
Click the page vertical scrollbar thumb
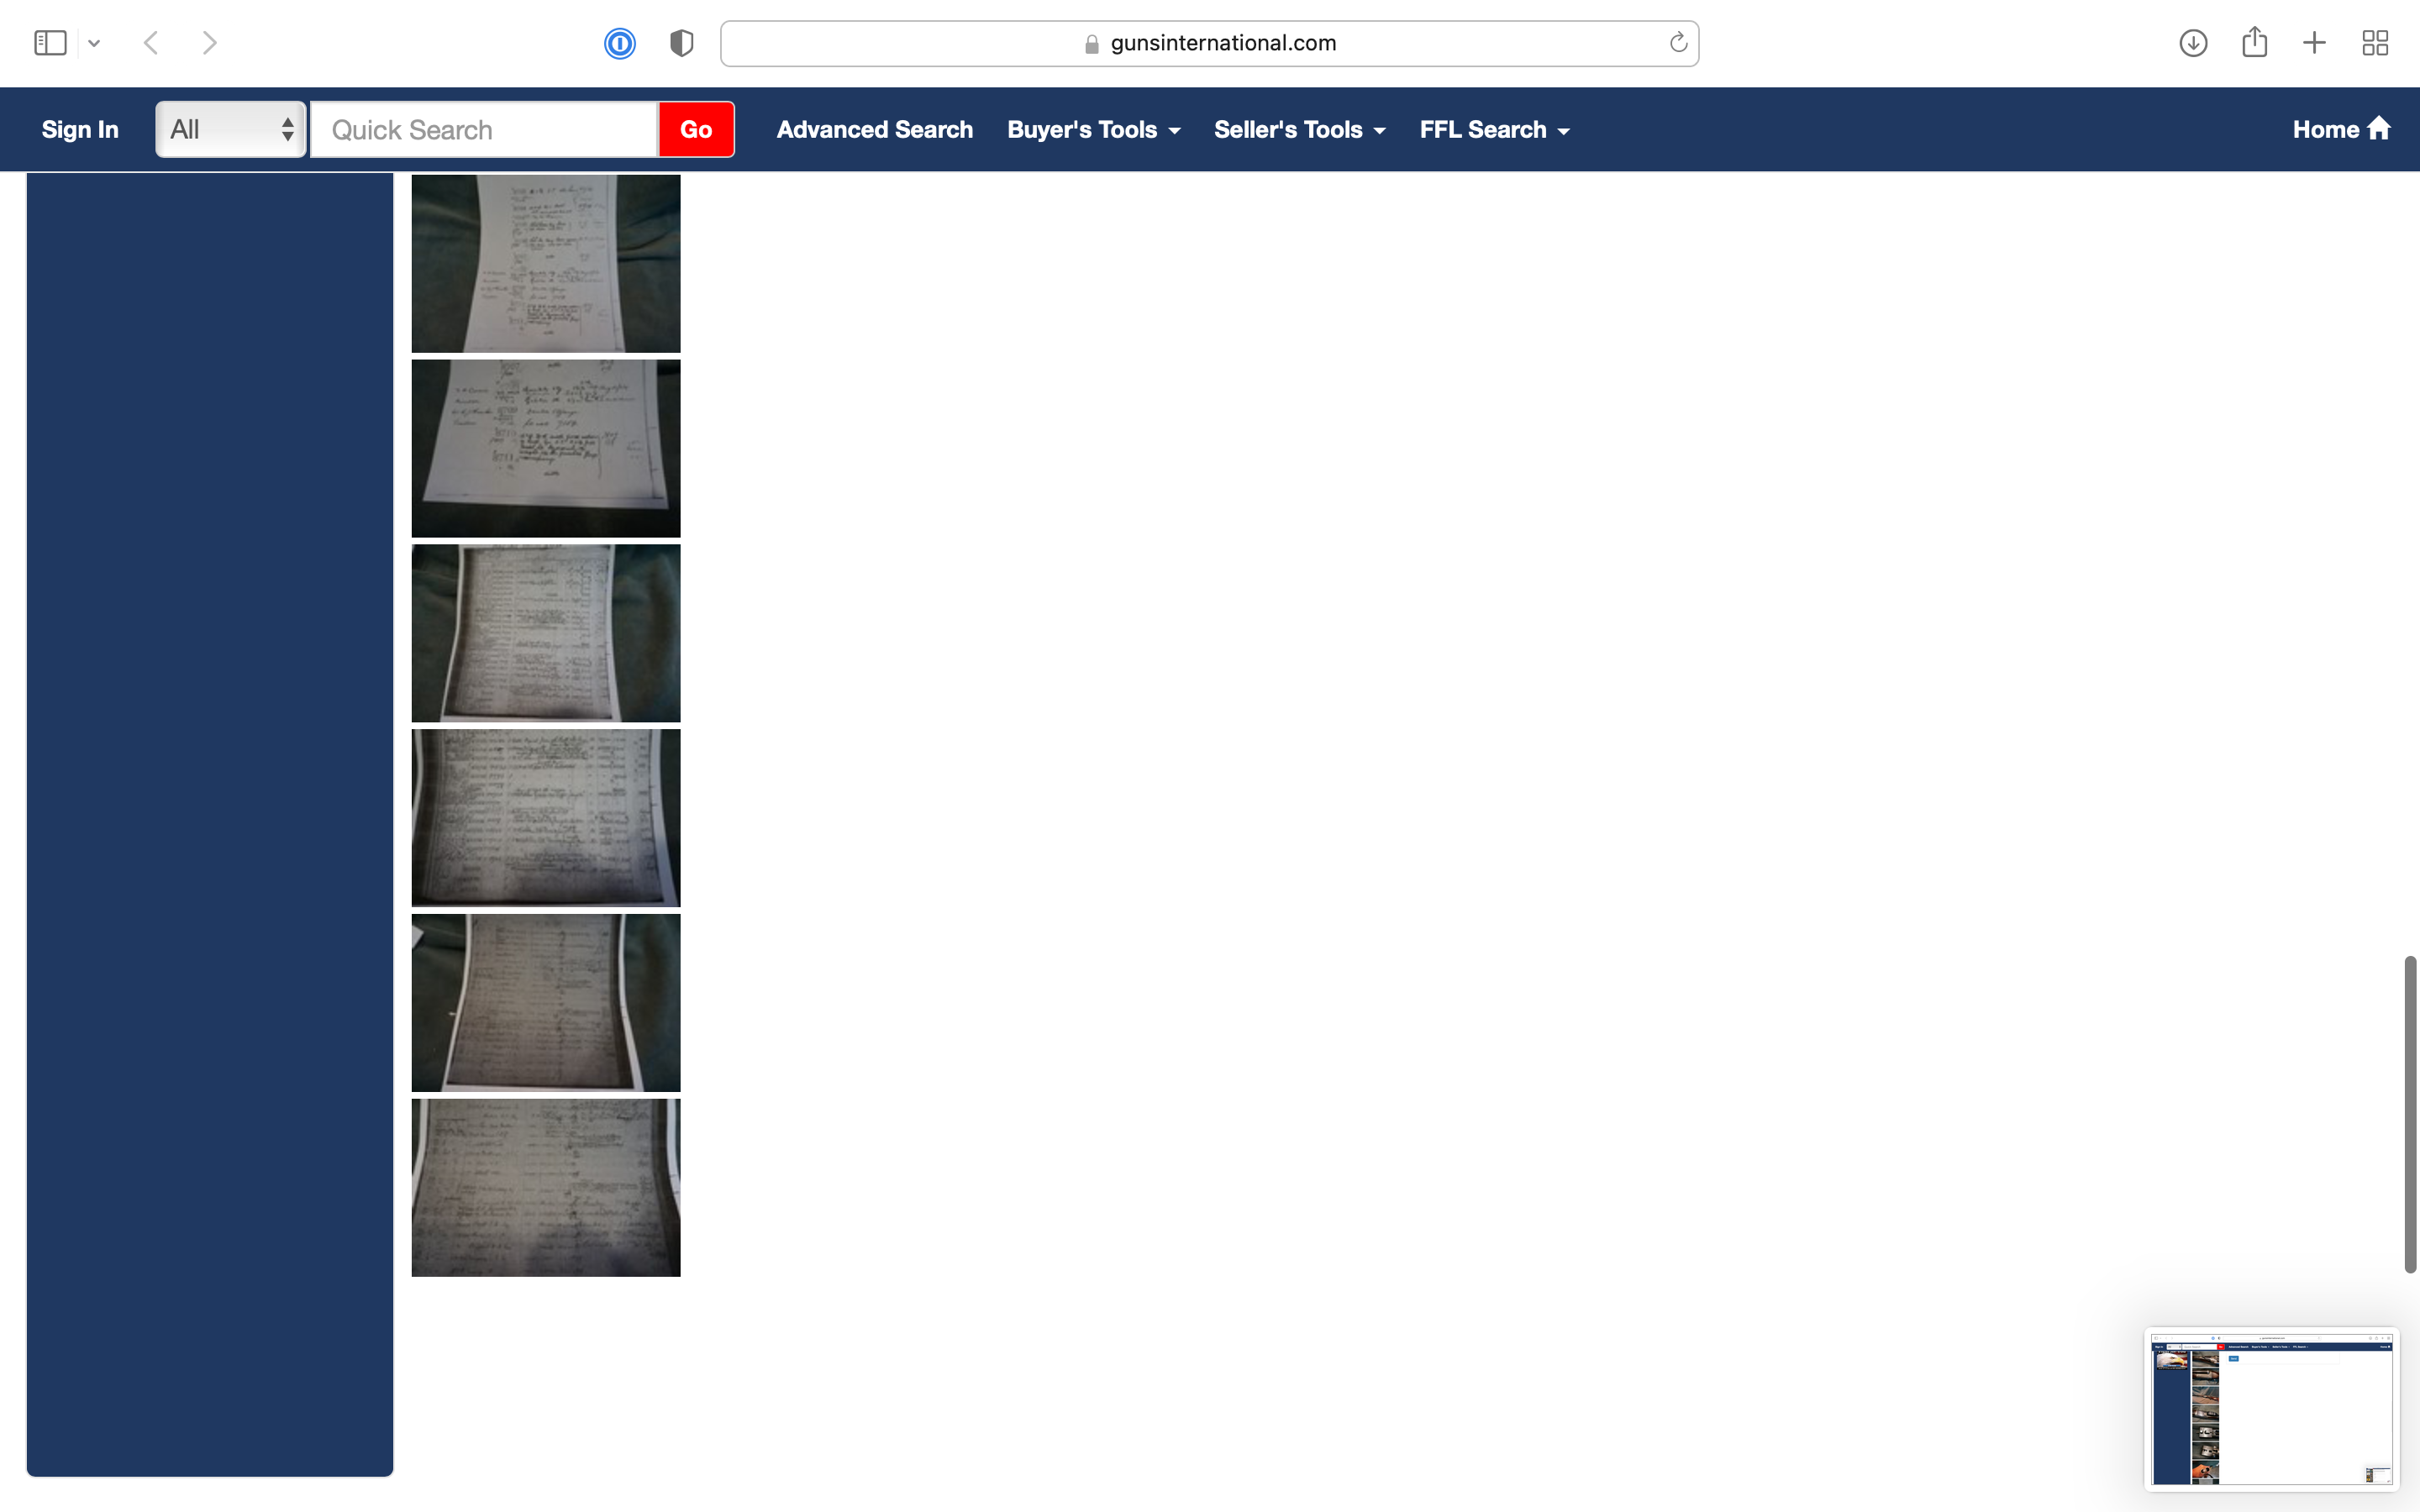pos(2410,1114)
